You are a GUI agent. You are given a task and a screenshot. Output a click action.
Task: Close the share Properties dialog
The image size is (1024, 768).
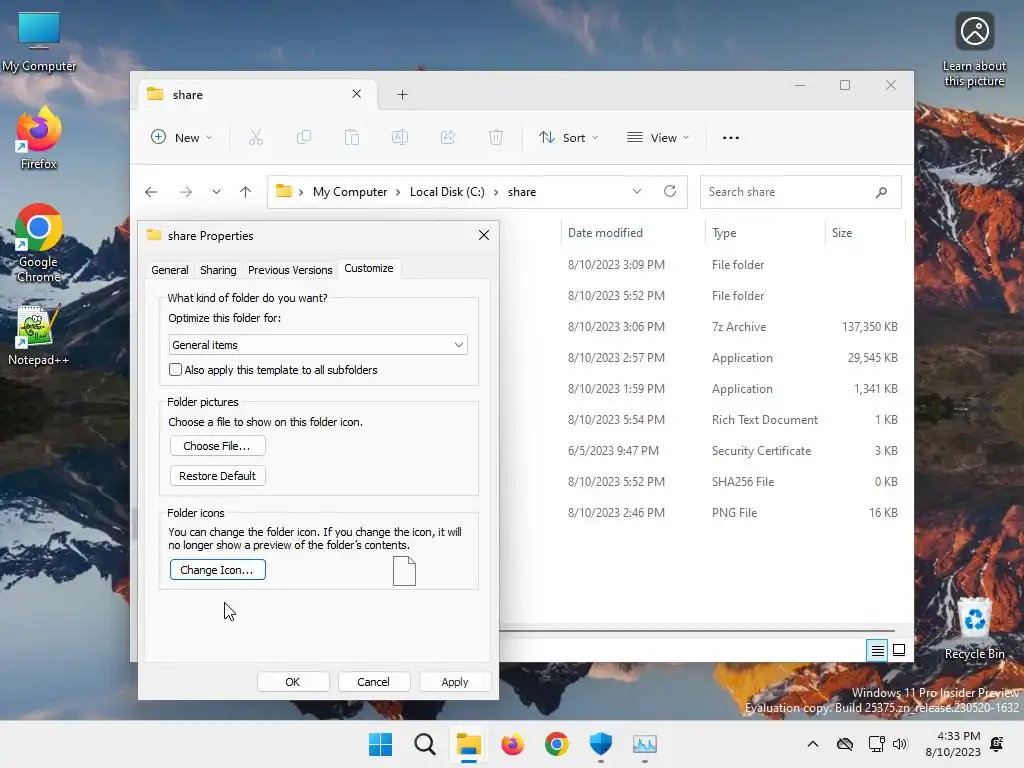tap(484, 235)
